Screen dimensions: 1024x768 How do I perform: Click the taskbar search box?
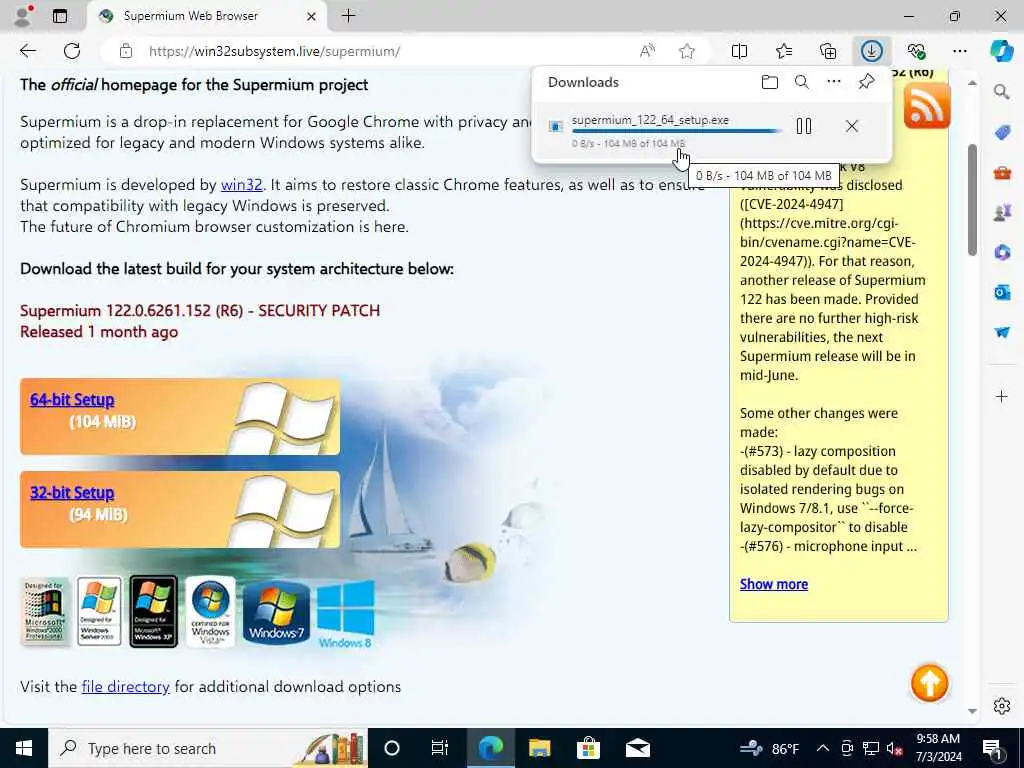click(x=208, y=748)
